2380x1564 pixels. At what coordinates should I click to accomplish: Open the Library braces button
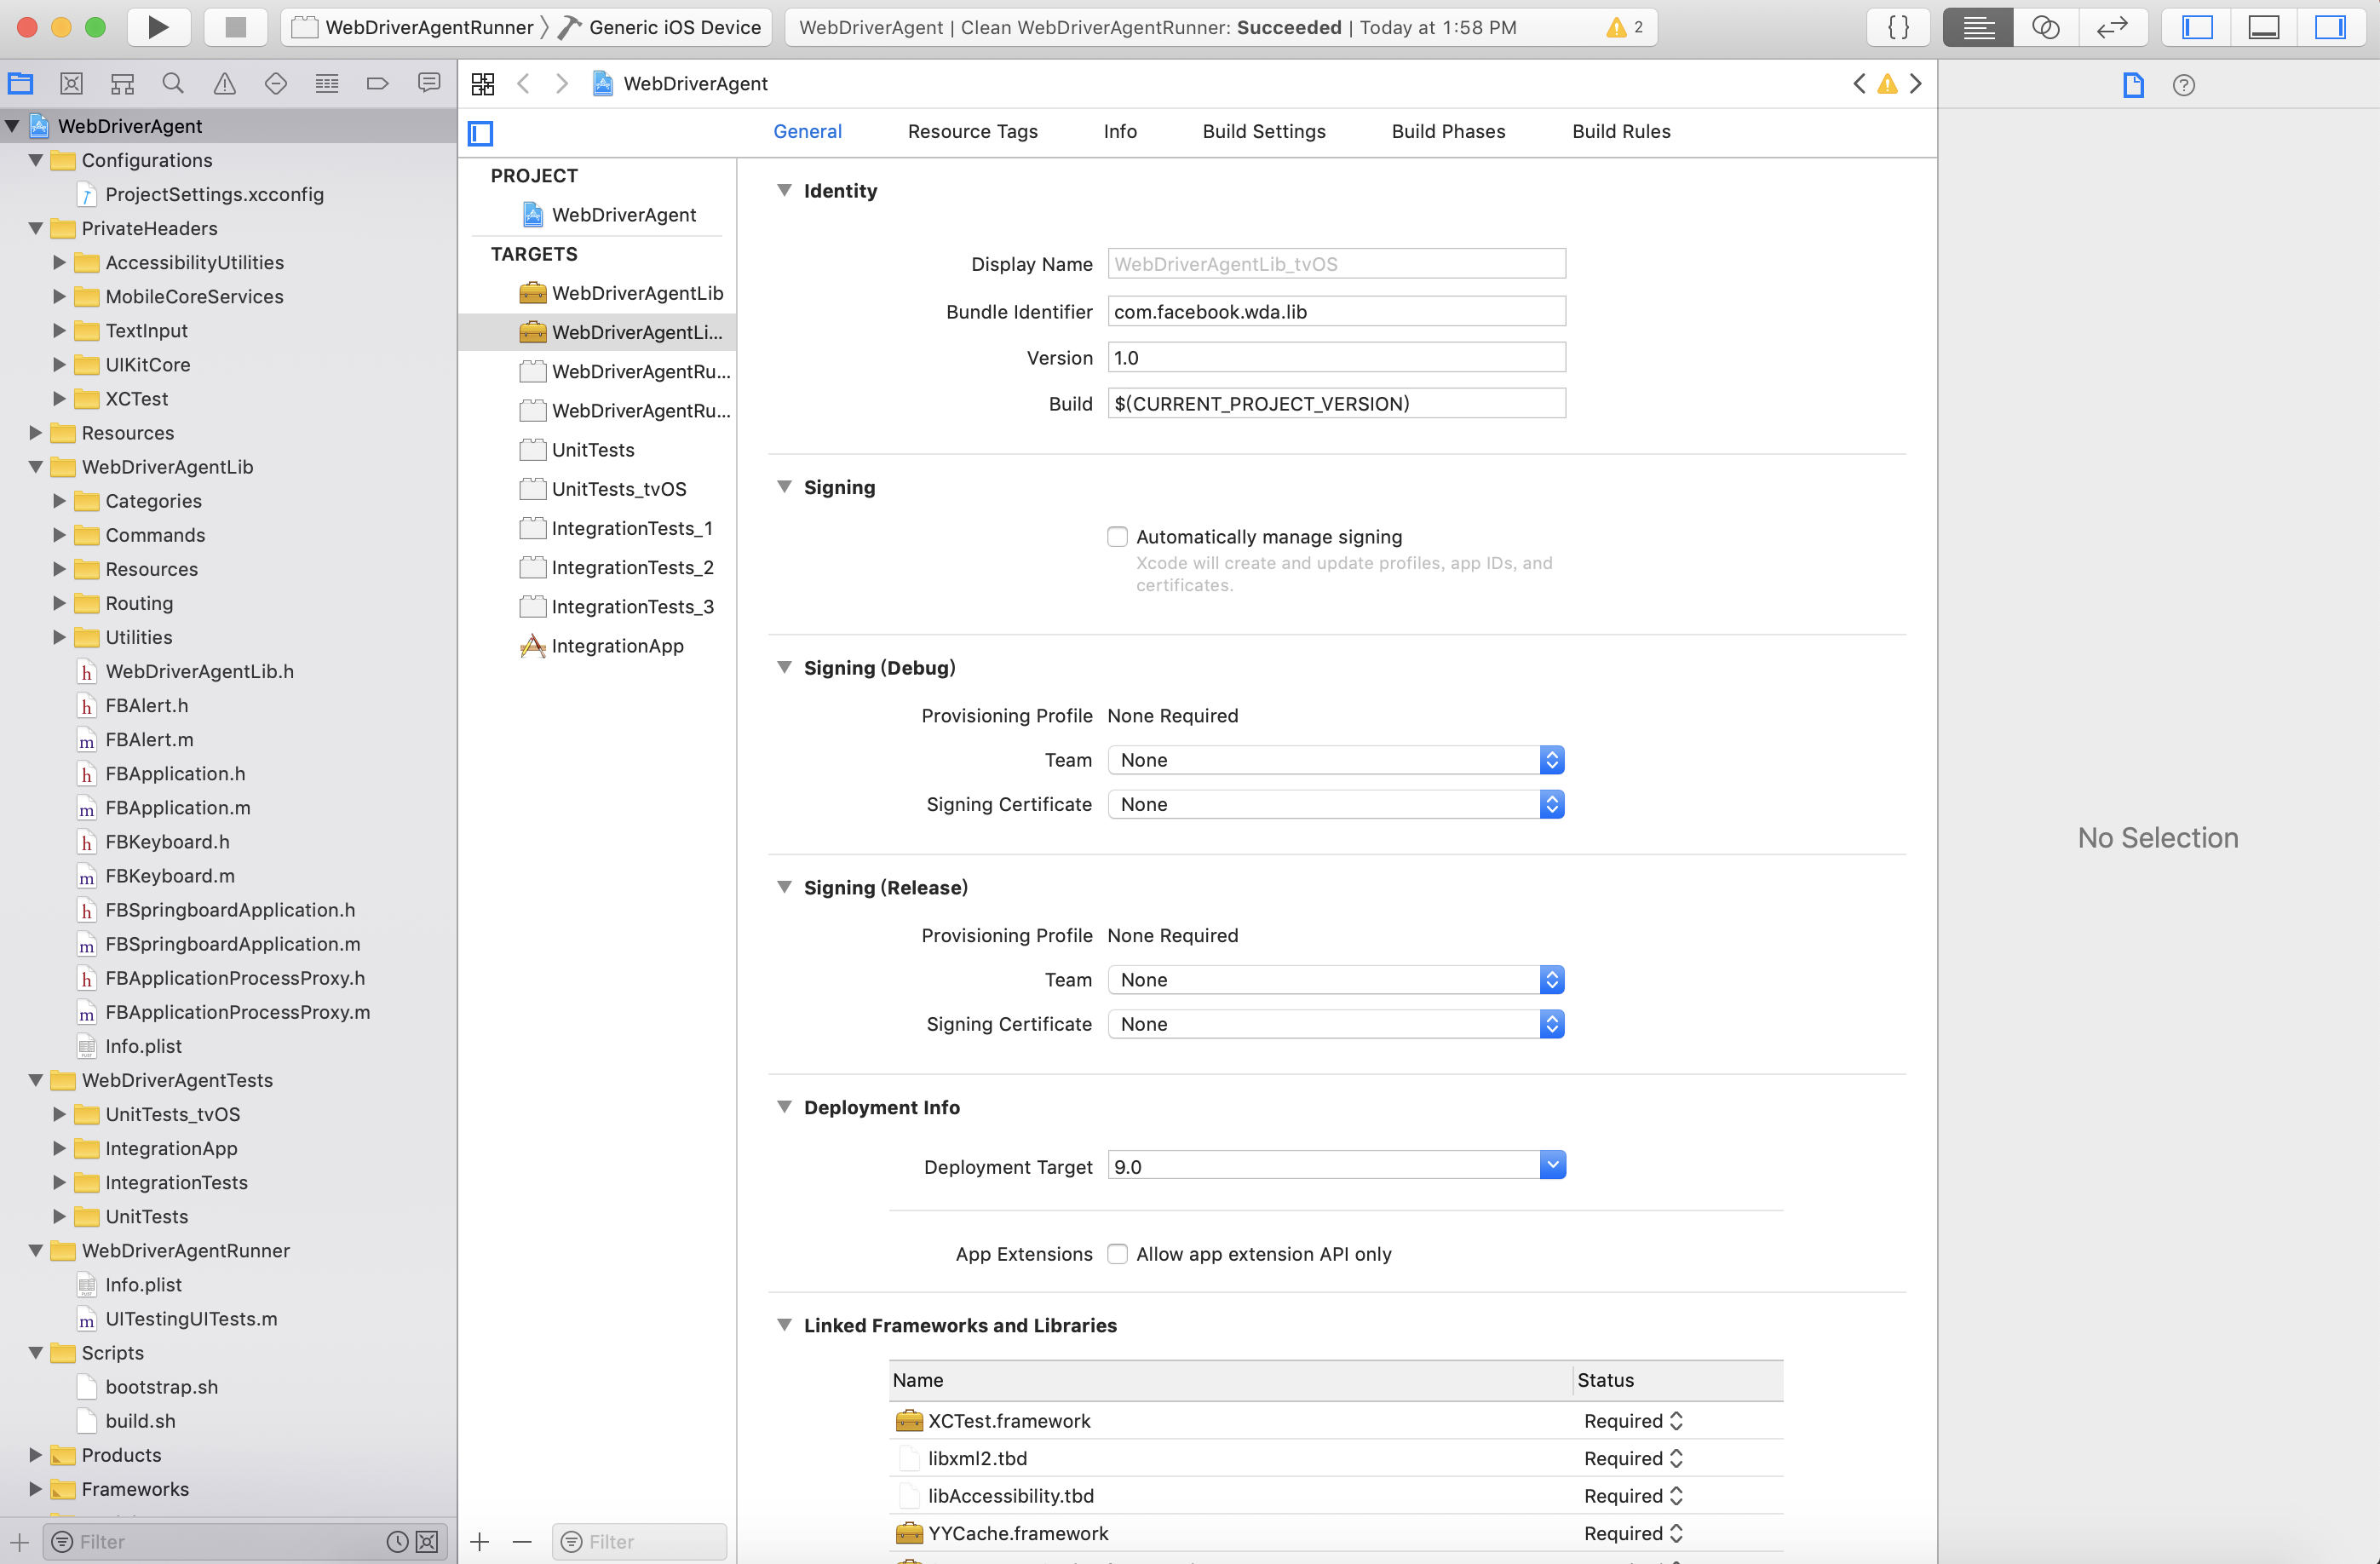click(1897, 27)
